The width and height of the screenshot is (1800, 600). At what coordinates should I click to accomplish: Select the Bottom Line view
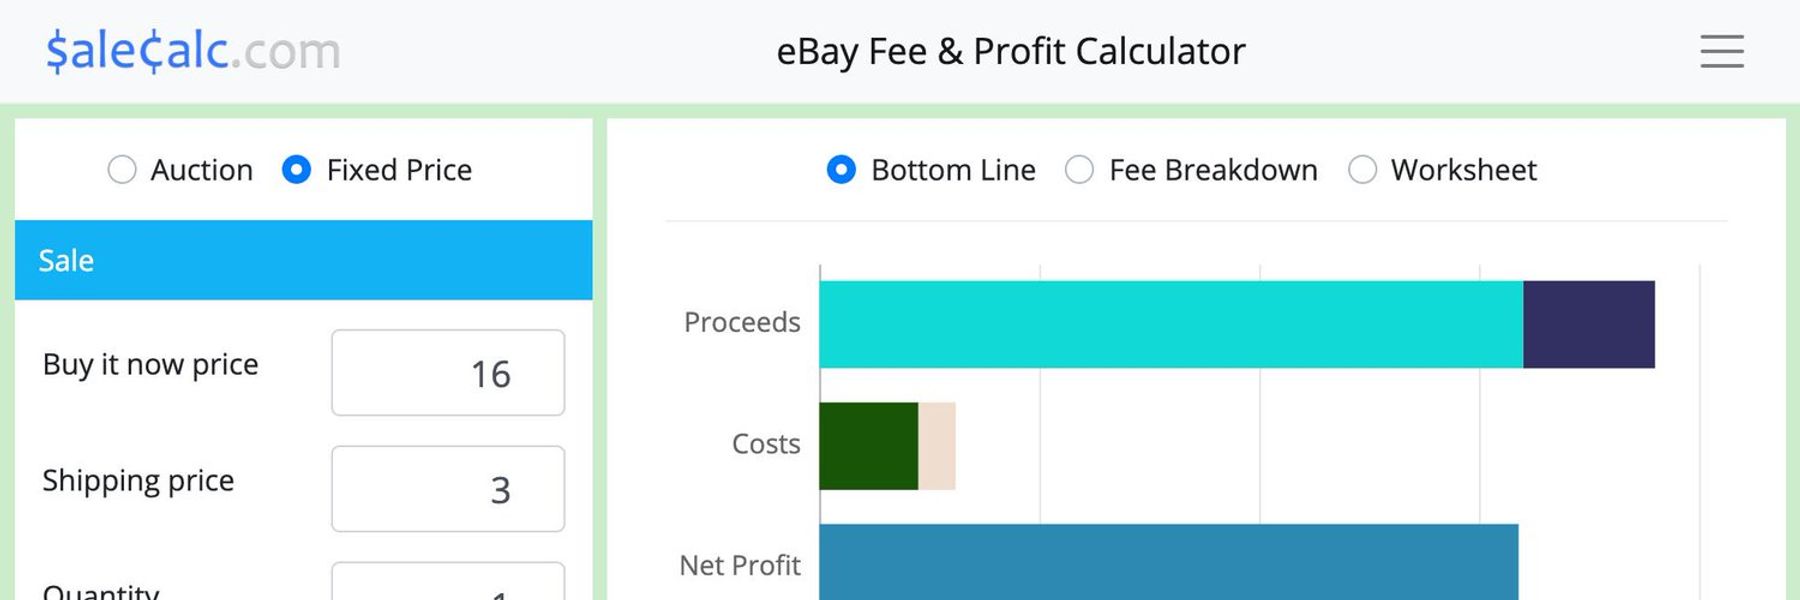pos(842,170)
